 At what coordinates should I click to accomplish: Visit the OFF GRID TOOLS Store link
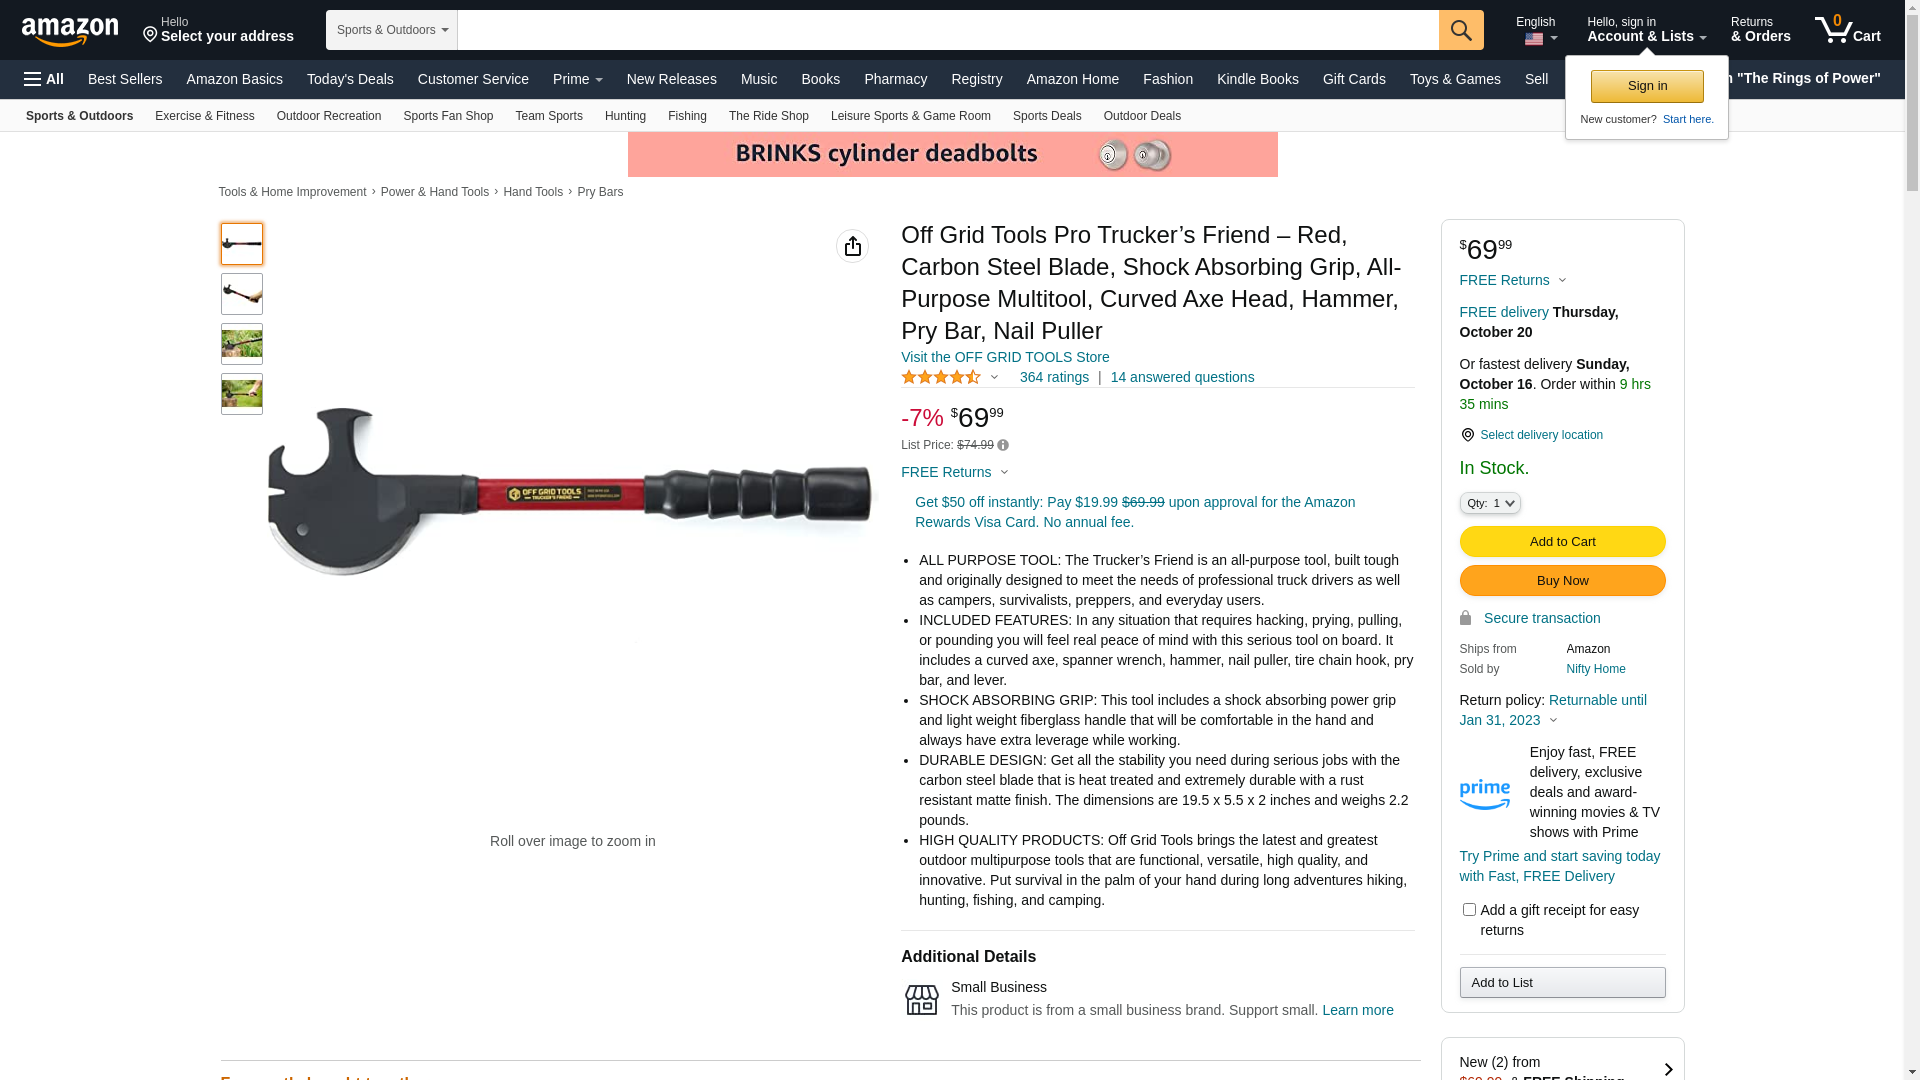(1005, 357)
